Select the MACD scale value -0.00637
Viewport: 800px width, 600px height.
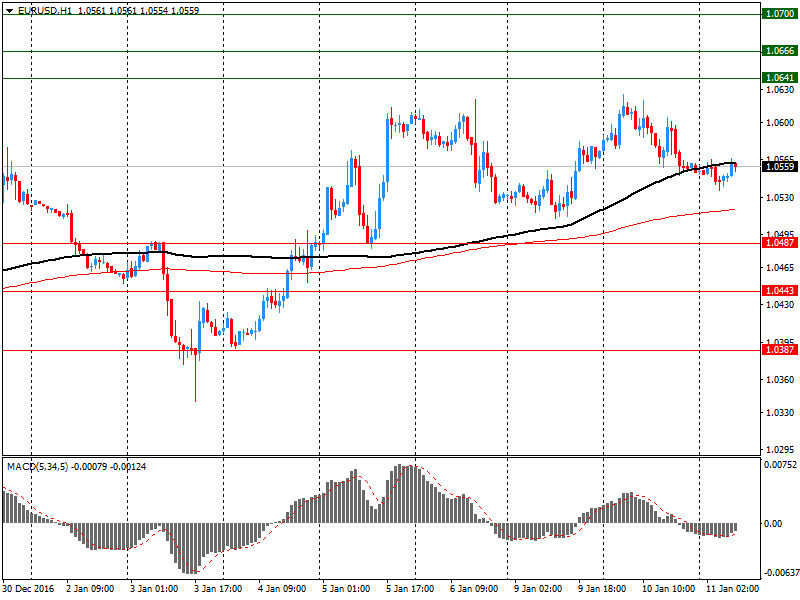tap(780, 573)
